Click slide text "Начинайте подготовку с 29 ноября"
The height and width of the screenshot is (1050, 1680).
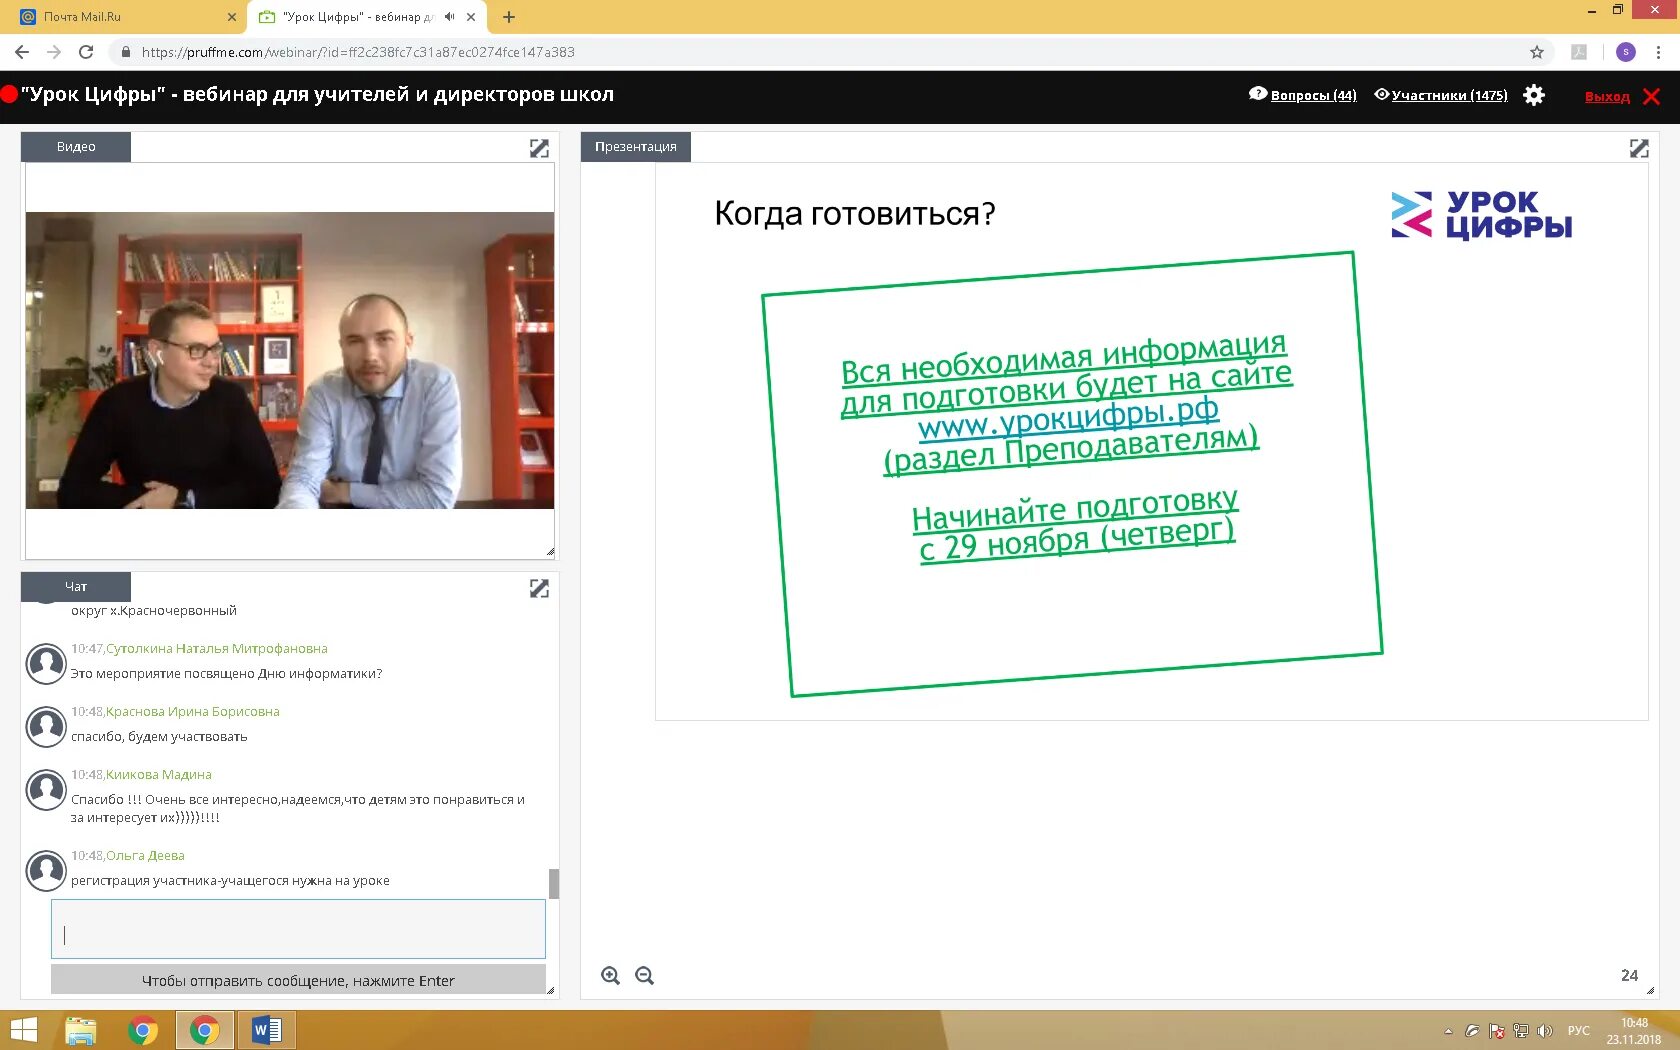(1076, 526)
